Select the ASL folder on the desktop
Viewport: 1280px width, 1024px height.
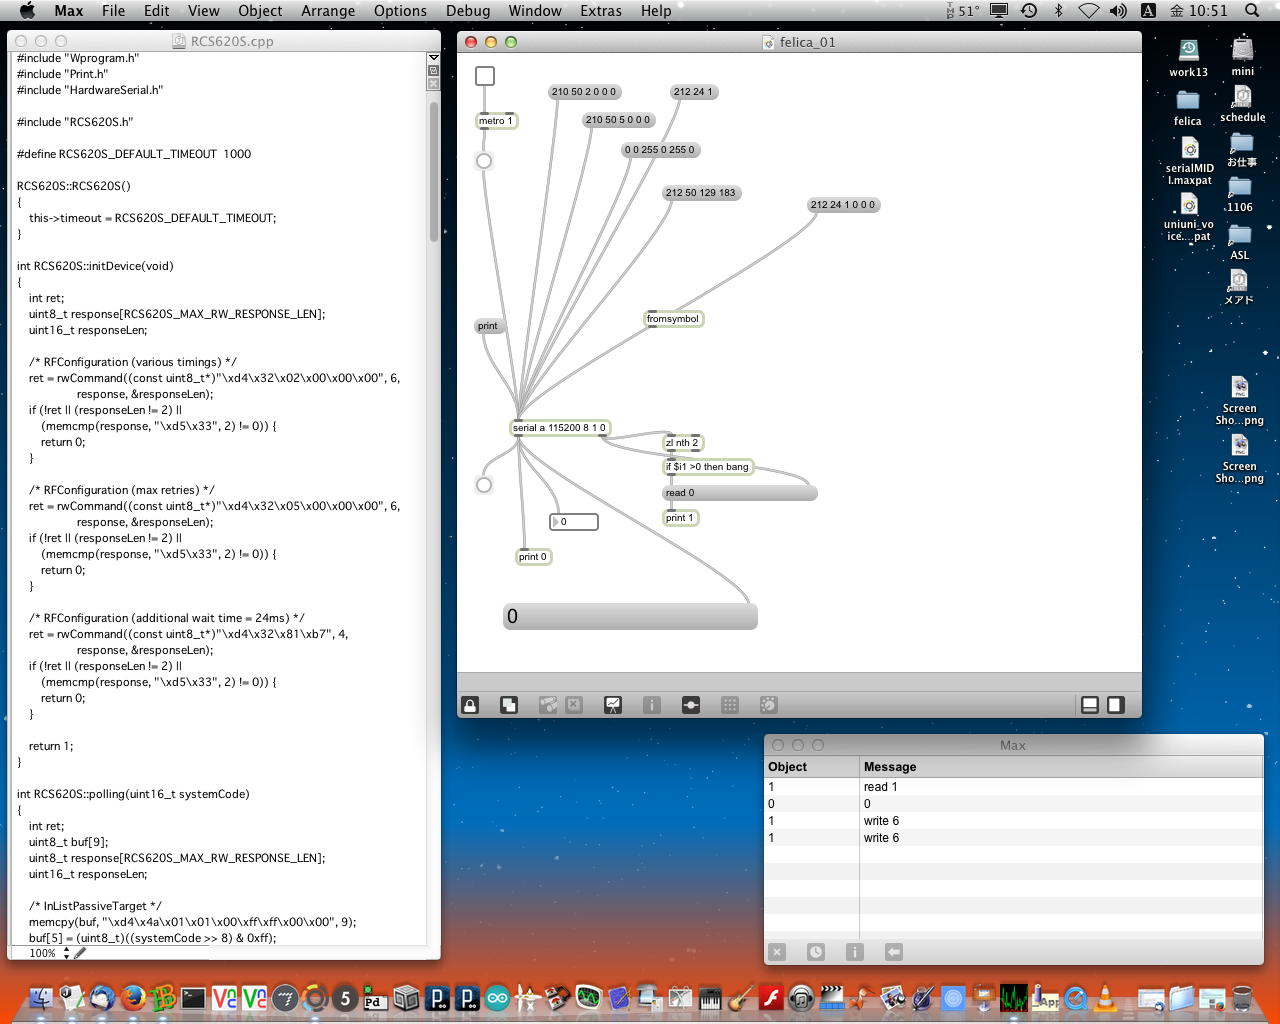(x=1240, y=243)
